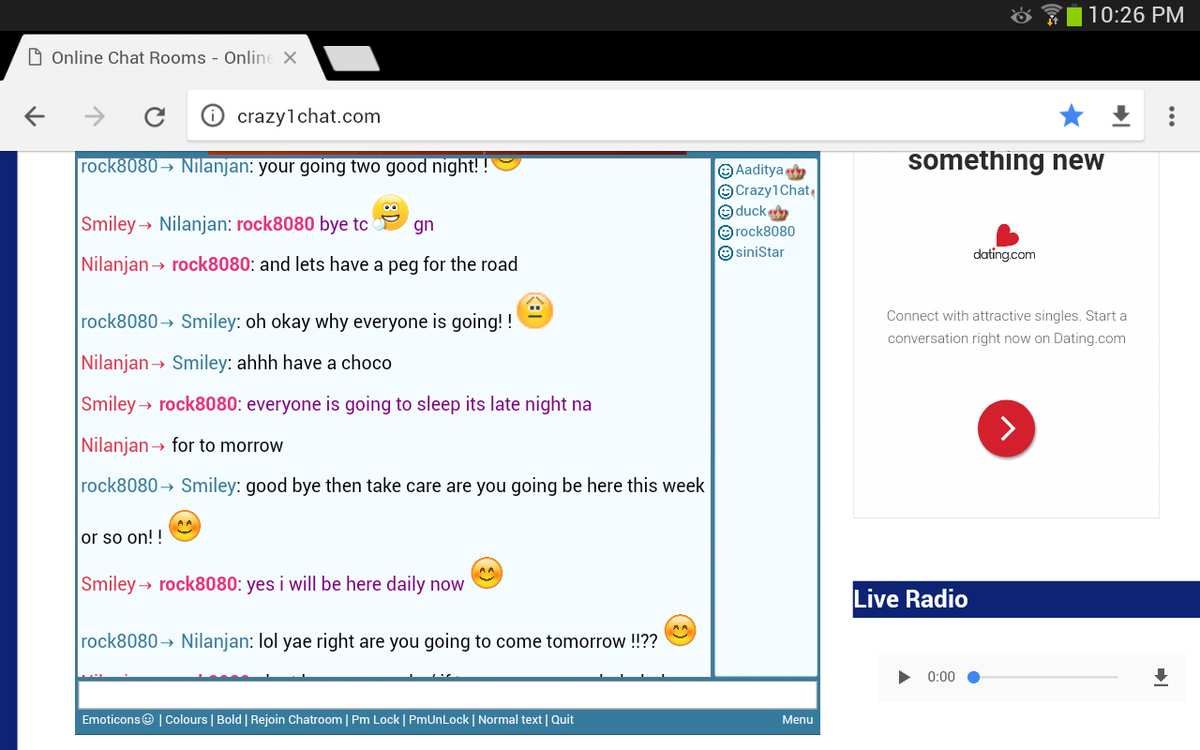Click PmUnLock option

coord(438,720)
